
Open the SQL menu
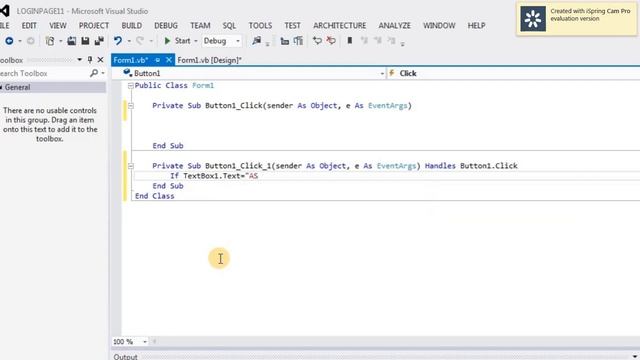[229, 26]
